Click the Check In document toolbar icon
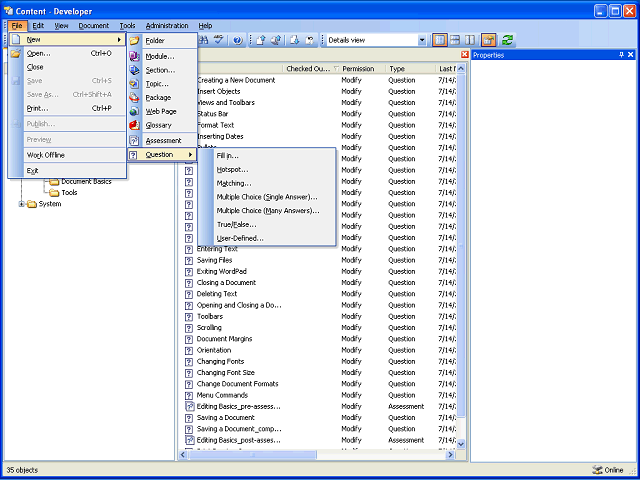Screen dimensions: 640x480 [261, 40]
